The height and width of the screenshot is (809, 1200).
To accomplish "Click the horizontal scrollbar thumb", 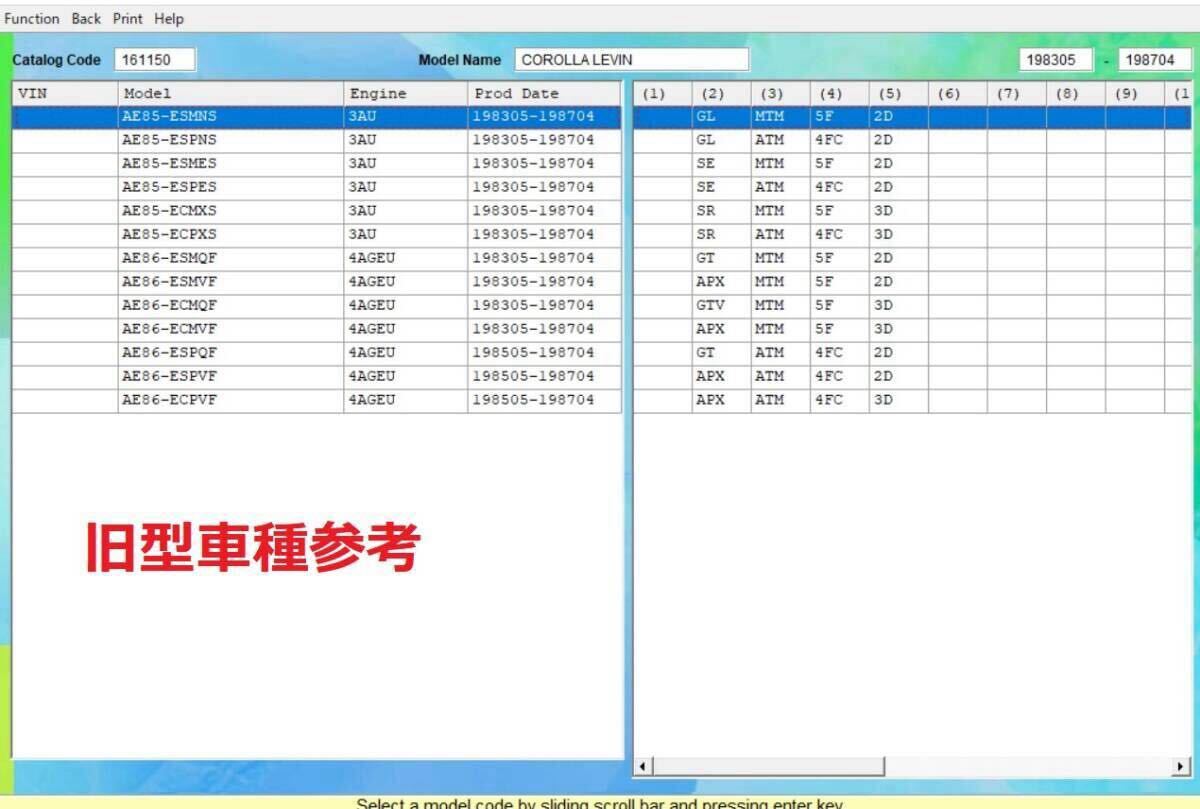I will (769, 767).
